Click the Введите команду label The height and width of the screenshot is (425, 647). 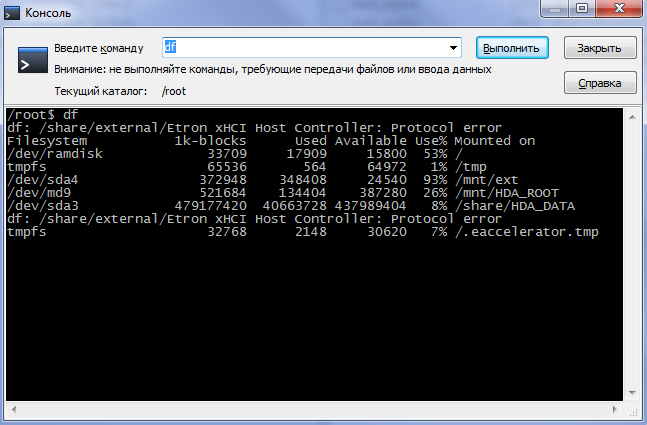pyautogui.click(x=99, y=48)
